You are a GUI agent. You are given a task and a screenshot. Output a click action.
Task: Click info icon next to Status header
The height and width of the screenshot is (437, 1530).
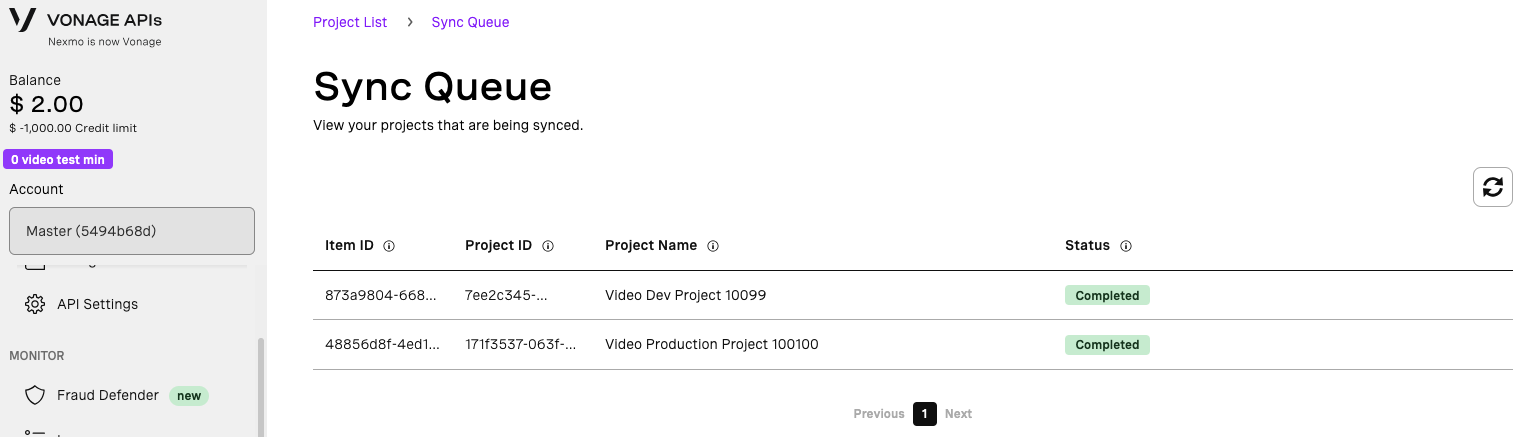pos(1126,246)
